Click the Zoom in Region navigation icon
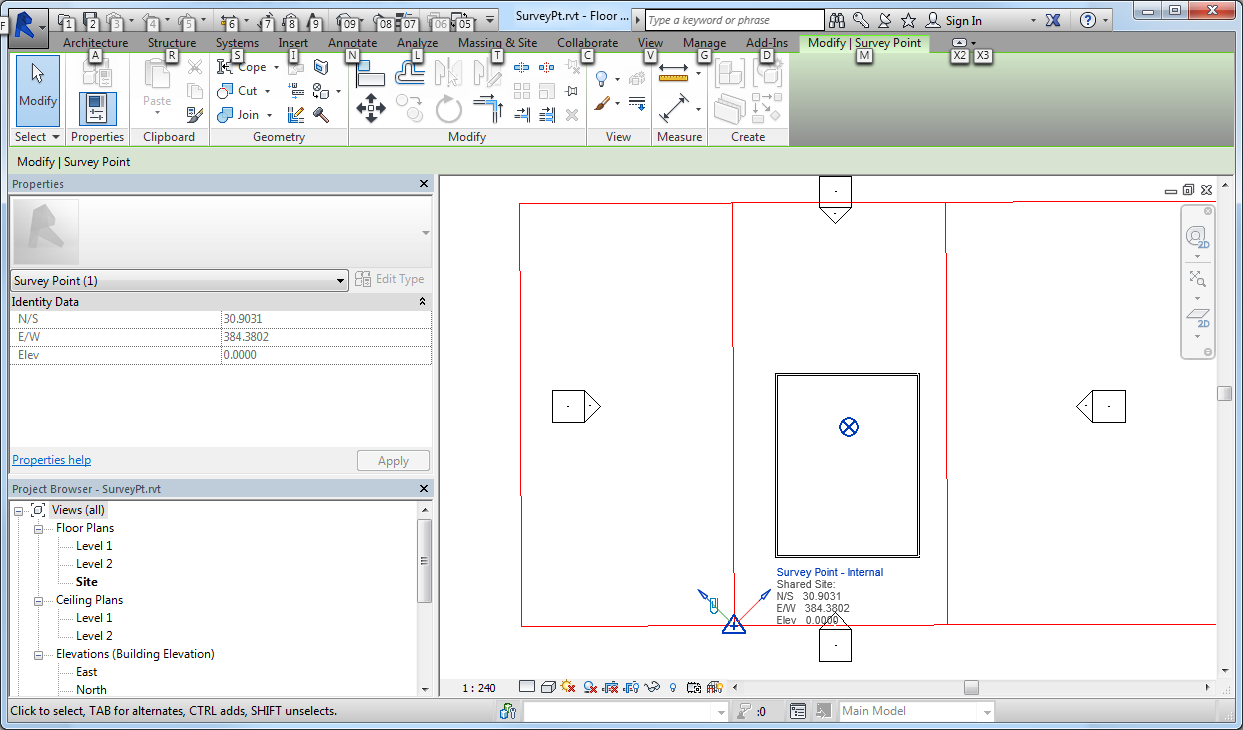1243x730 pixels. 1197,279
